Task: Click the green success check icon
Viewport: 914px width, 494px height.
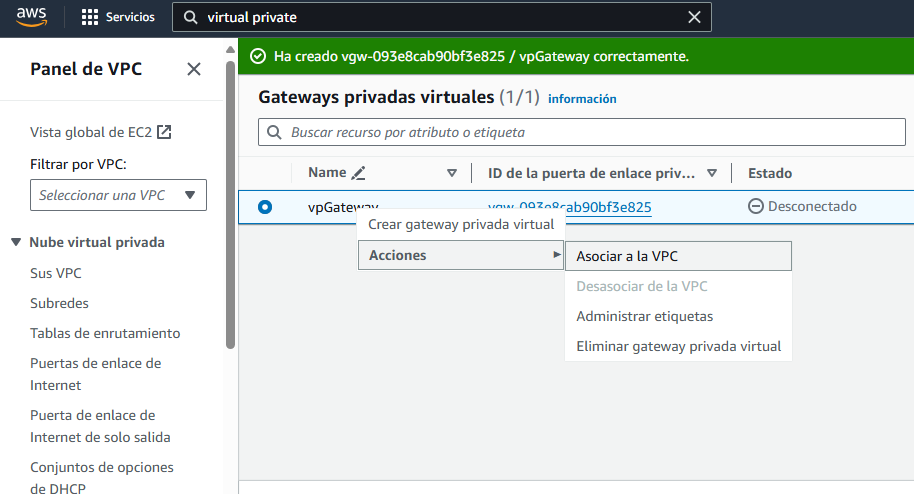Action: click(x=258, y=56)
